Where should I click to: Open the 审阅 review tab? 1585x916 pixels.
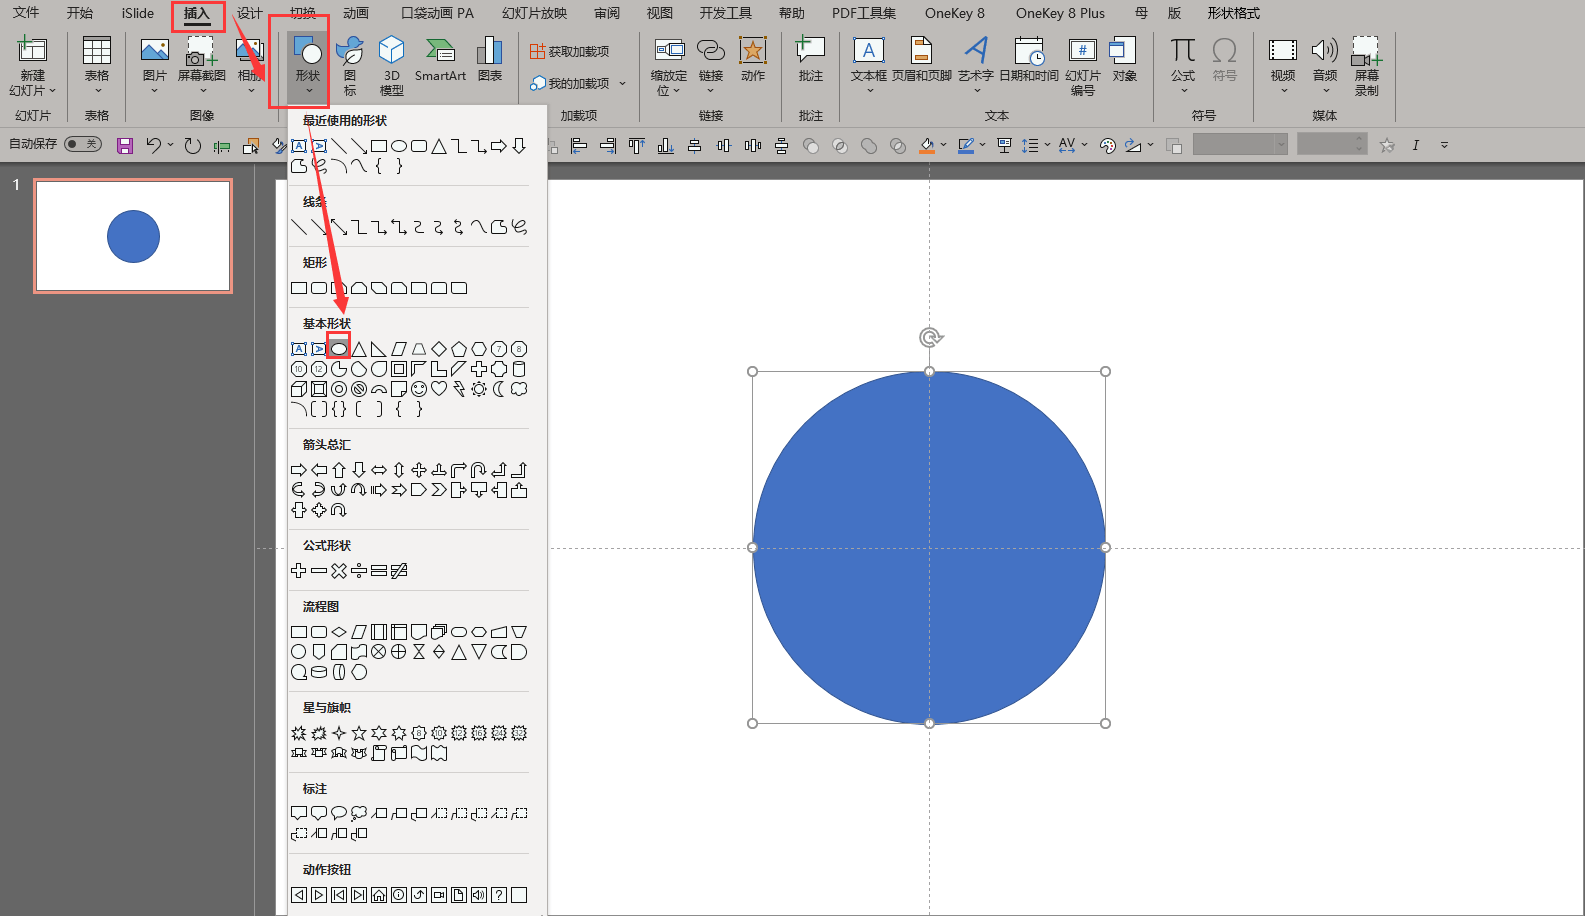[x=607, y=13]
